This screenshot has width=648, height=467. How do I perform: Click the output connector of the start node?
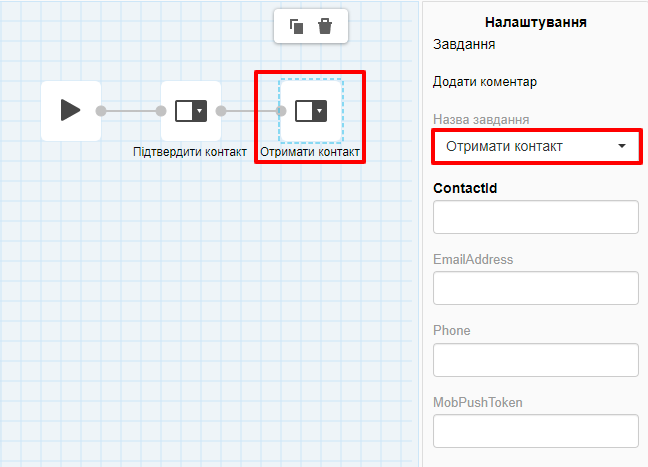click(x=101, y=111)
